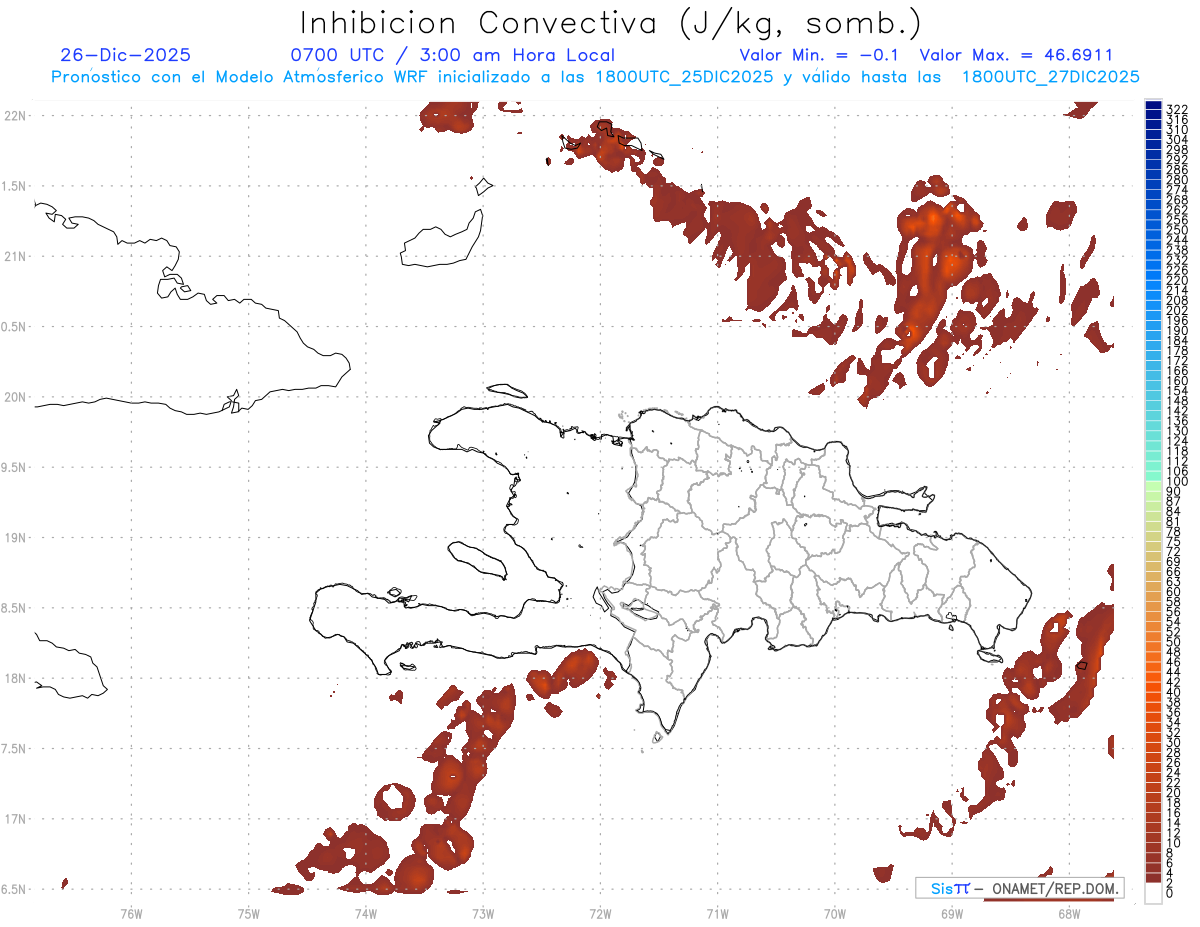The width and height of the screenshot is (1200, 927).
Task: Click the 18N latitude label
Action: click(15, 679)
